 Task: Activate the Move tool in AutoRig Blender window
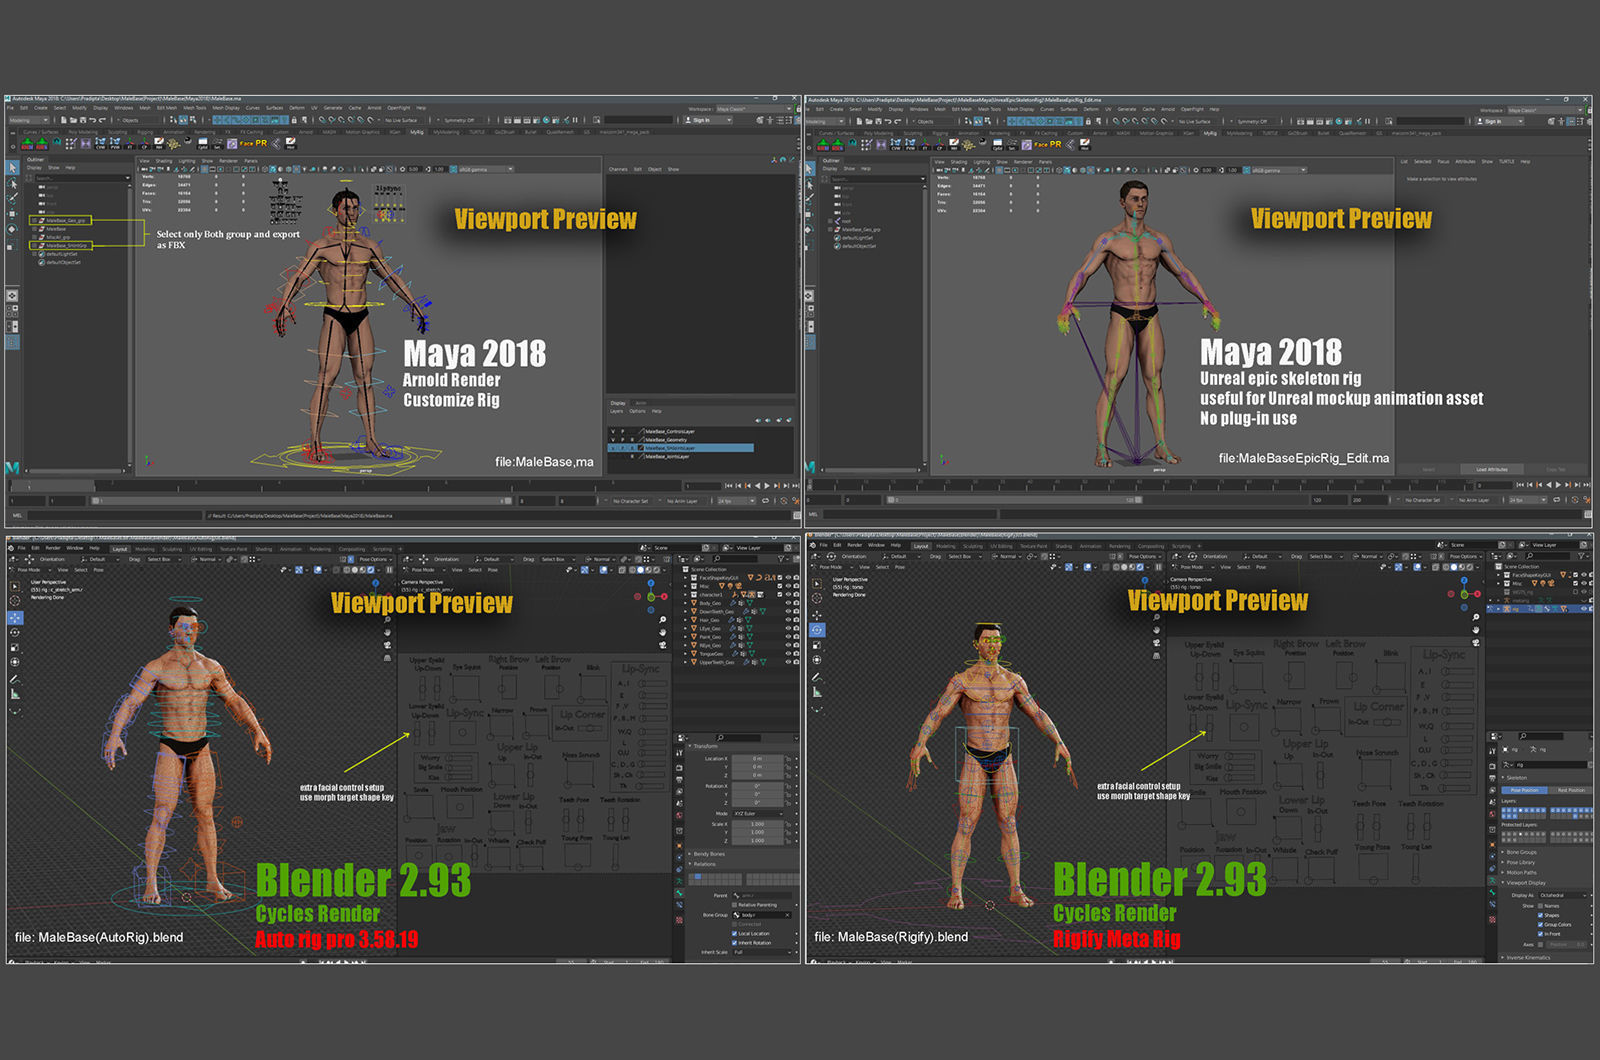(14, 617)
